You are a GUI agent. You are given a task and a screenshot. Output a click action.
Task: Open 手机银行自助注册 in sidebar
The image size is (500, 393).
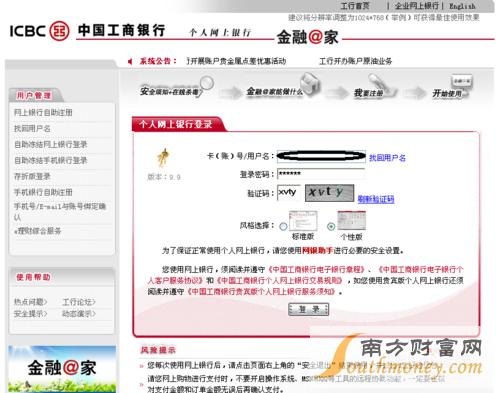(x=43, y=192)
